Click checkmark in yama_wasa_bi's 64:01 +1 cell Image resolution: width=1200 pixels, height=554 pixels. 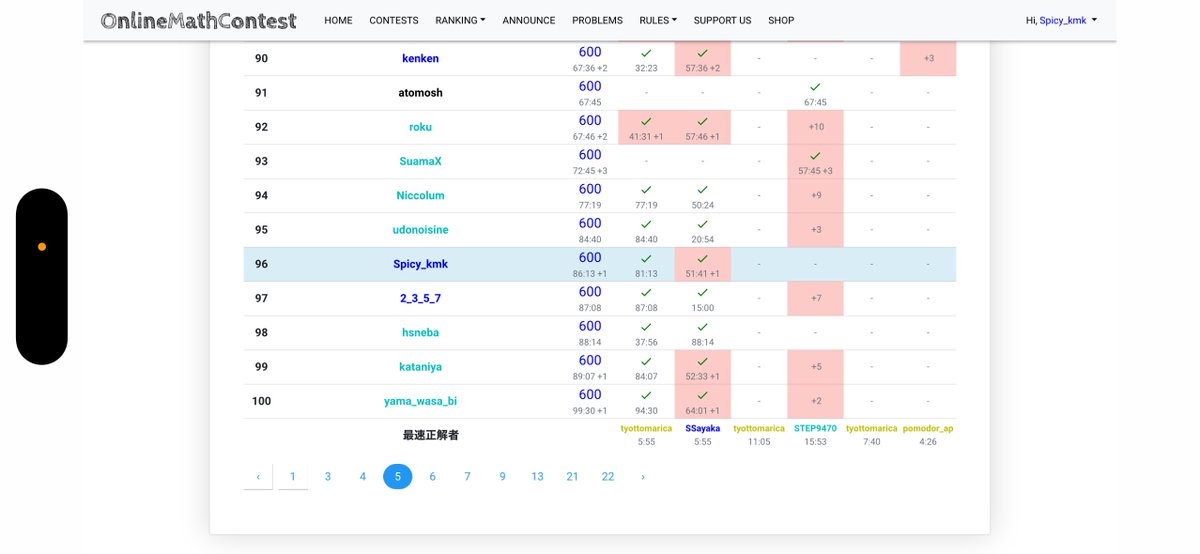[702, 395]
